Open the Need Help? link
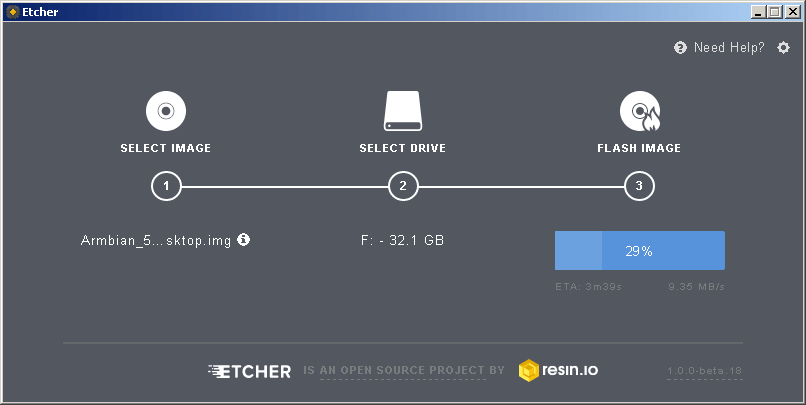 [729, 48]
